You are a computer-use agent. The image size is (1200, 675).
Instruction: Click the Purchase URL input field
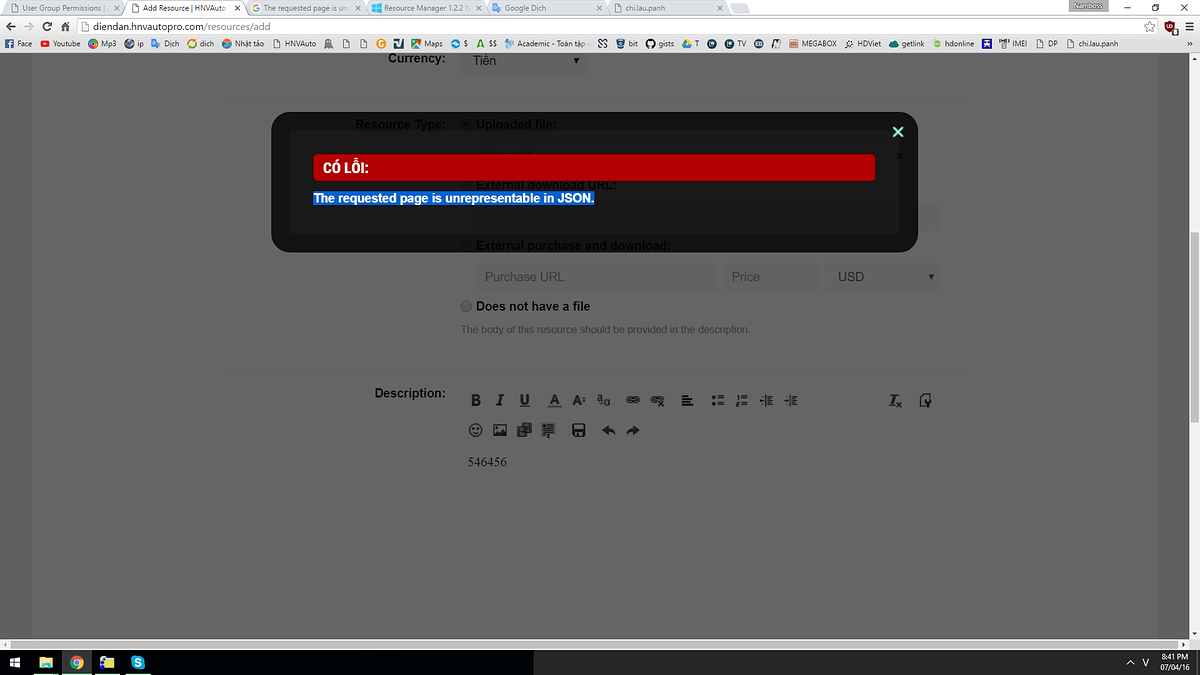click(595, 277)
